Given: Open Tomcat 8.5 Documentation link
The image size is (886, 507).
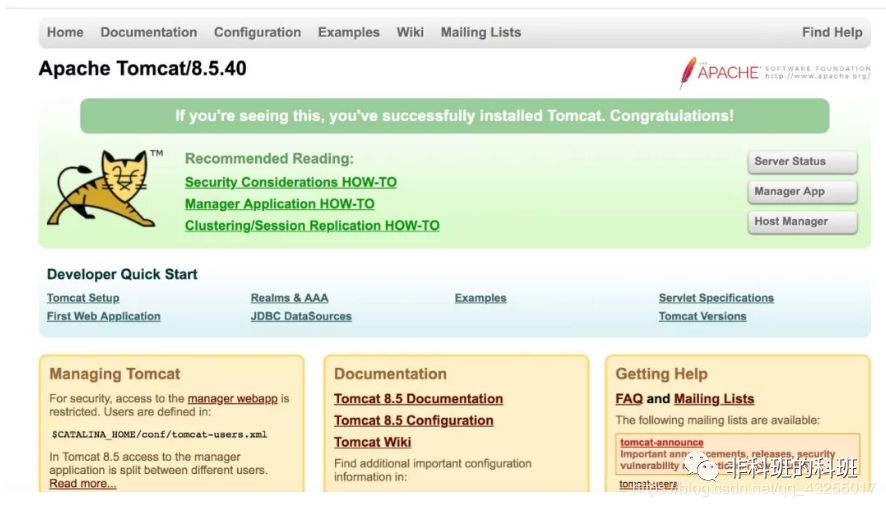Looking at the screenshot, I should tap(418, 398).
